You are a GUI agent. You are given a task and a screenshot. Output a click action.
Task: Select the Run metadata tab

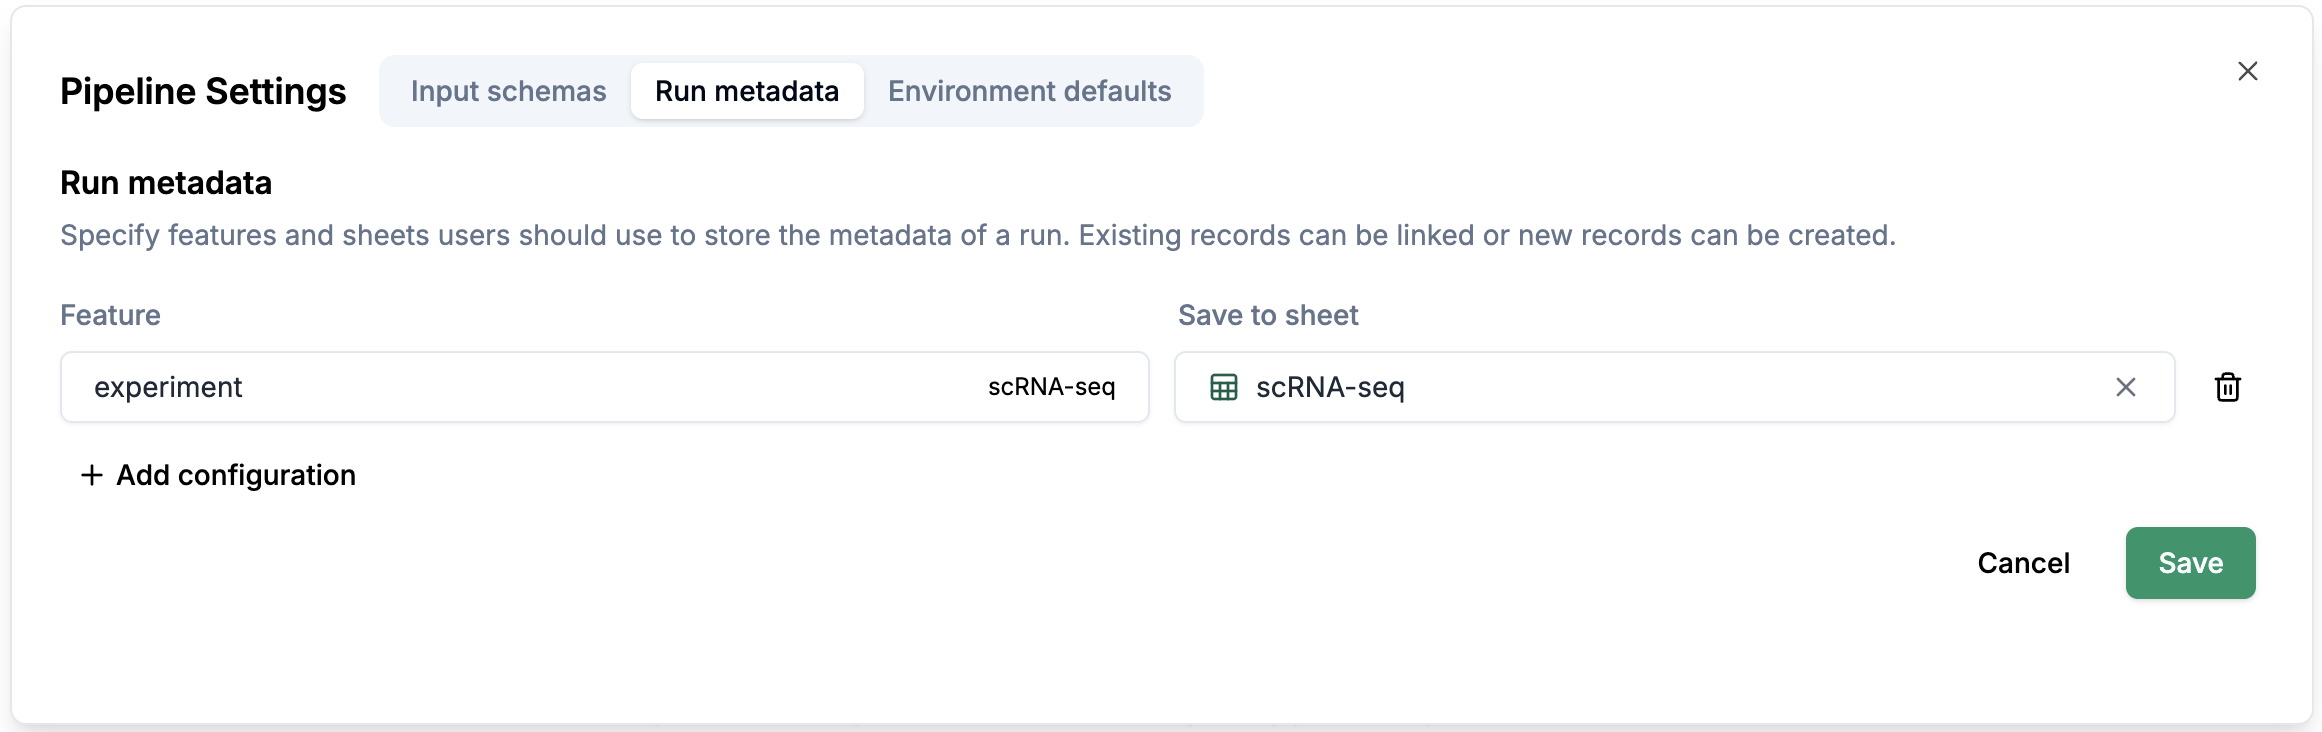[x=746, y=91]
